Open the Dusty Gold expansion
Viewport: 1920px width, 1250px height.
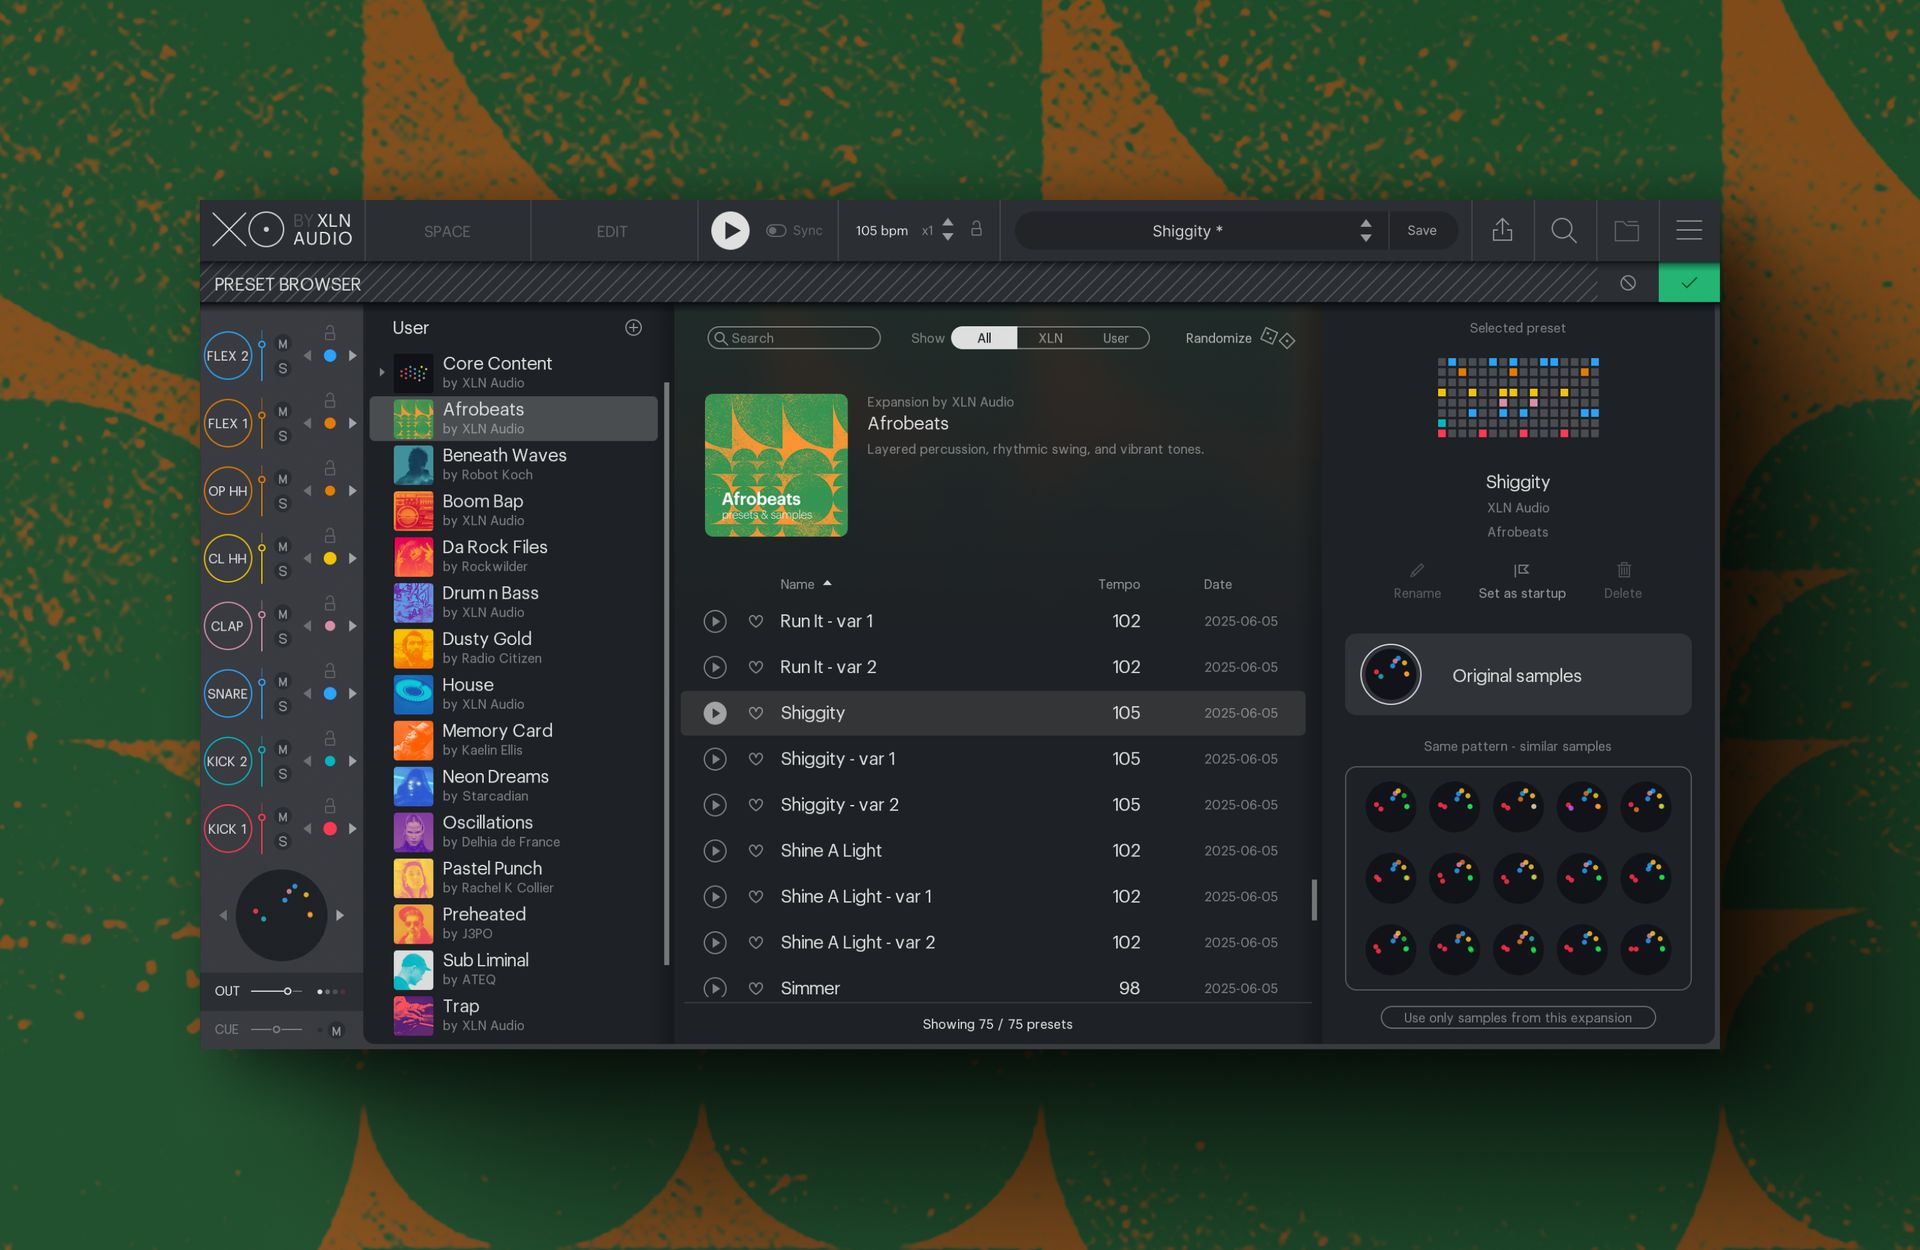coord(514,648)
